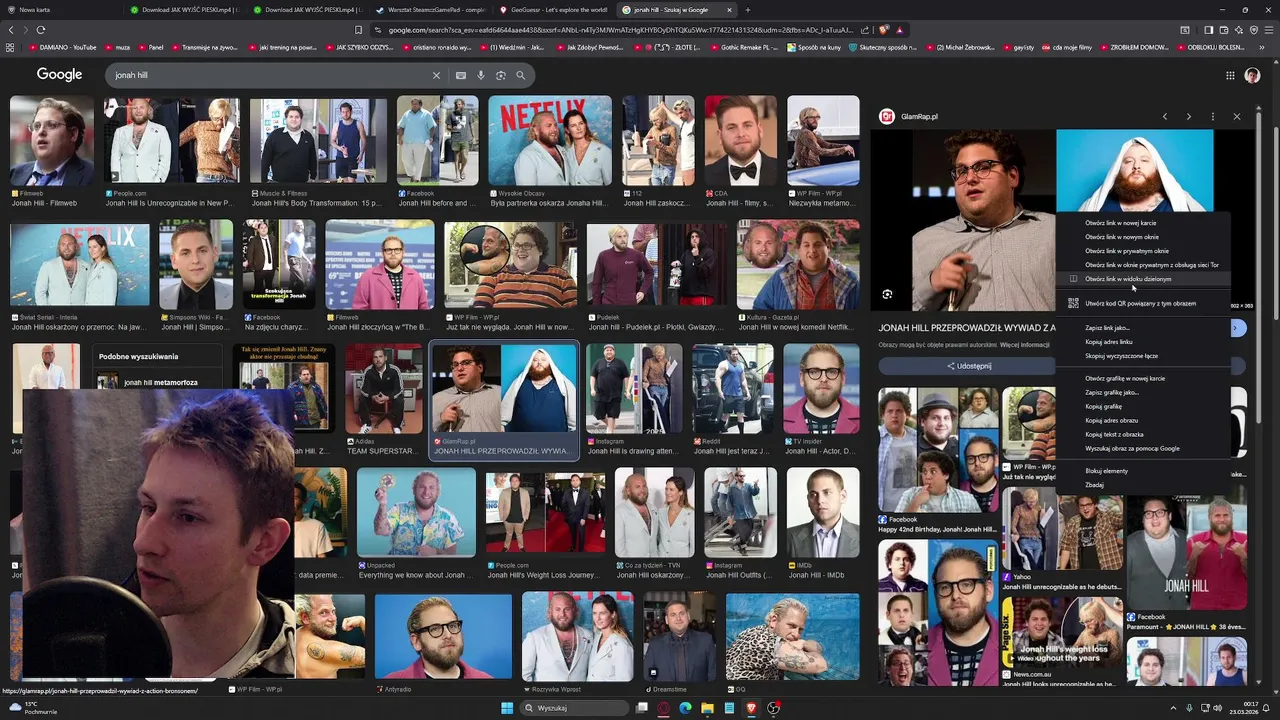Viewport: 1280px width, 720px height.
Task: Choose 'Zbadaj' in context menu
Action: [x=1143, y=485]
